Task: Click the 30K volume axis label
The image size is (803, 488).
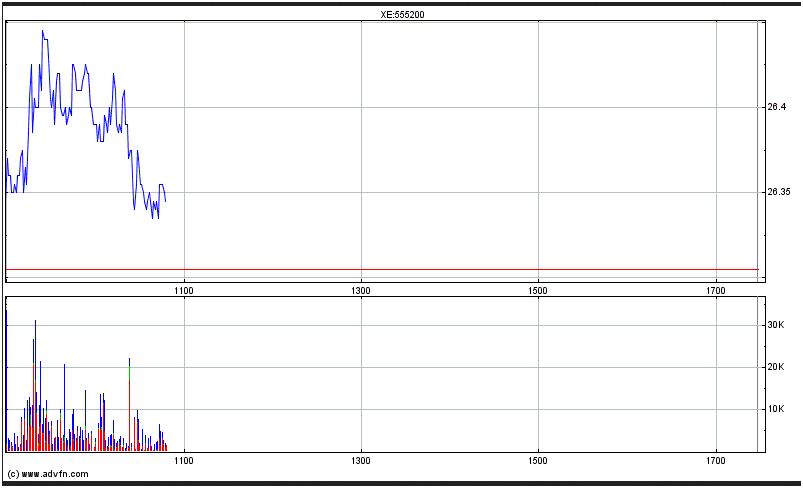Action: (x=776, y=325)
